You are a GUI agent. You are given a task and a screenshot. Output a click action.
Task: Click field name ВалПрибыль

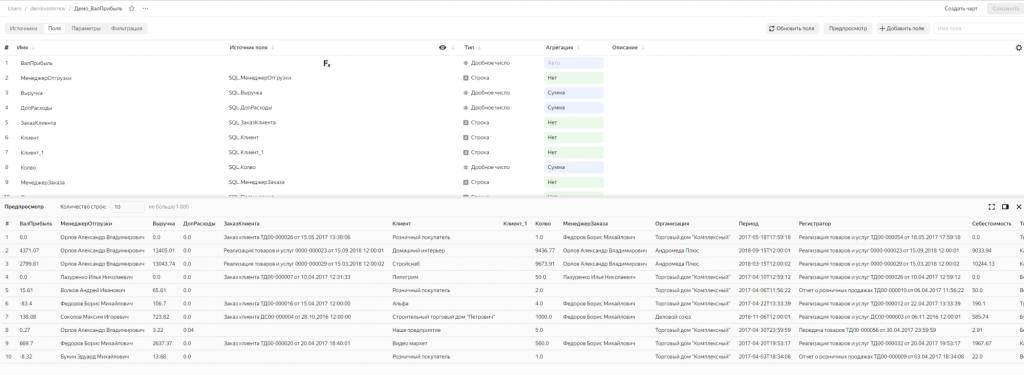tap(37, 63)
